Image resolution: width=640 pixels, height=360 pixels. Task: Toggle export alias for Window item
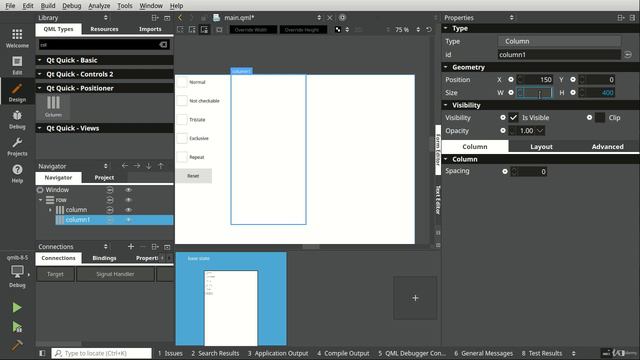click(110, 190)
